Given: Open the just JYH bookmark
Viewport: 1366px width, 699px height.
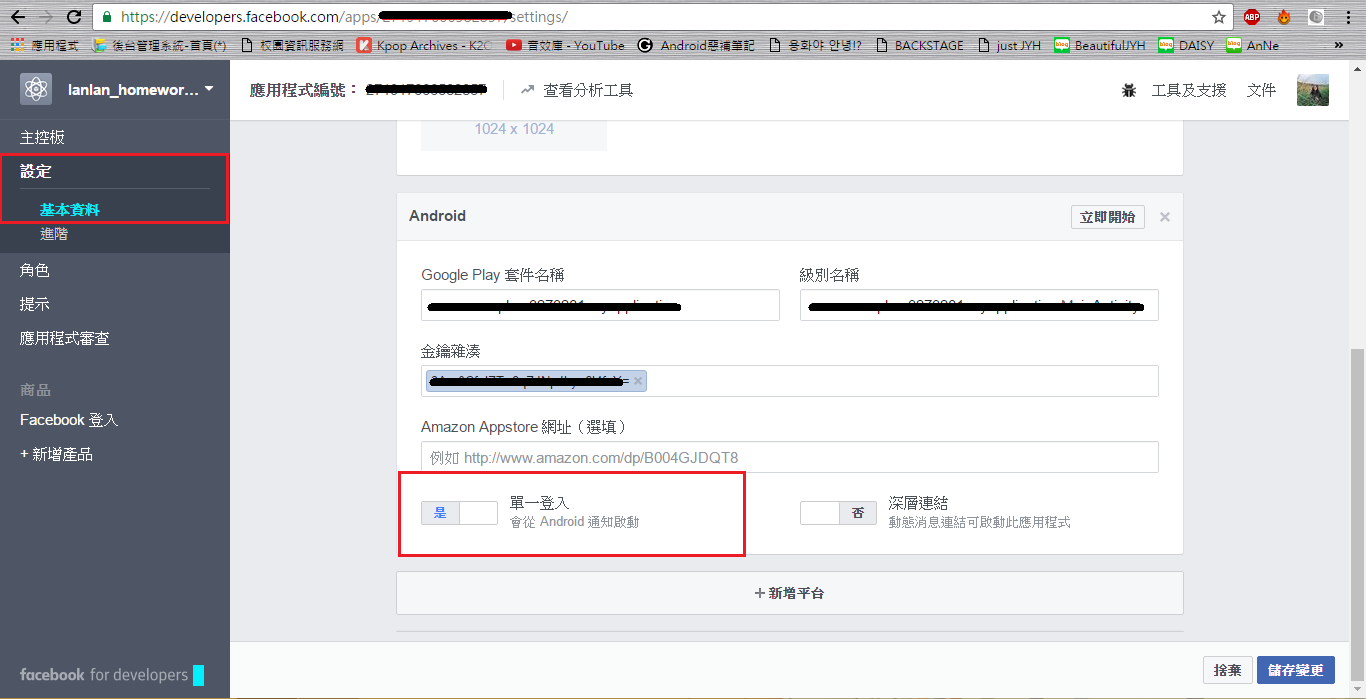Looking at the screenshot, I should (x=1010, y=45).
